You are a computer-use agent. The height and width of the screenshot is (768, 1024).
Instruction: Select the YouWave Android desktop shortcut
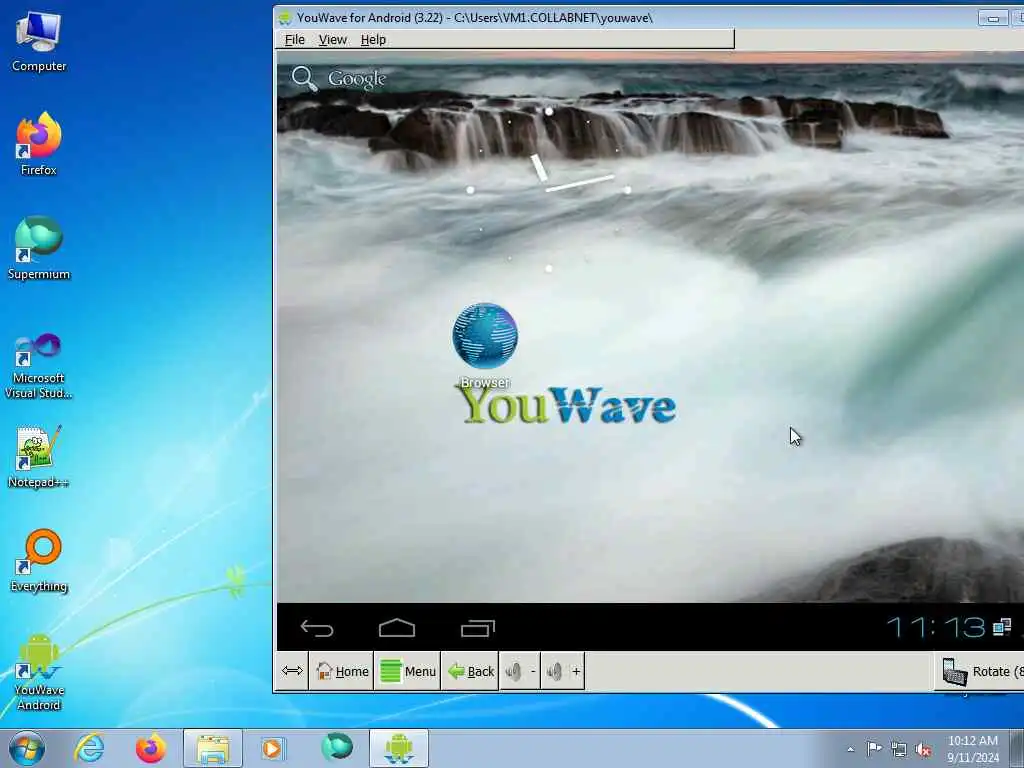(39, 672)
